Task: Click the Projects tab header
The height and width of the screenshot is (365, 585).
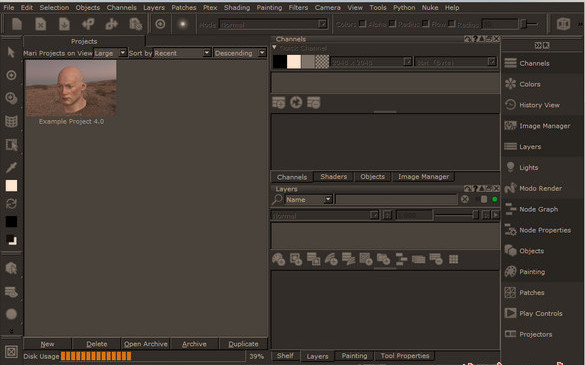Action: pos(84,41)
